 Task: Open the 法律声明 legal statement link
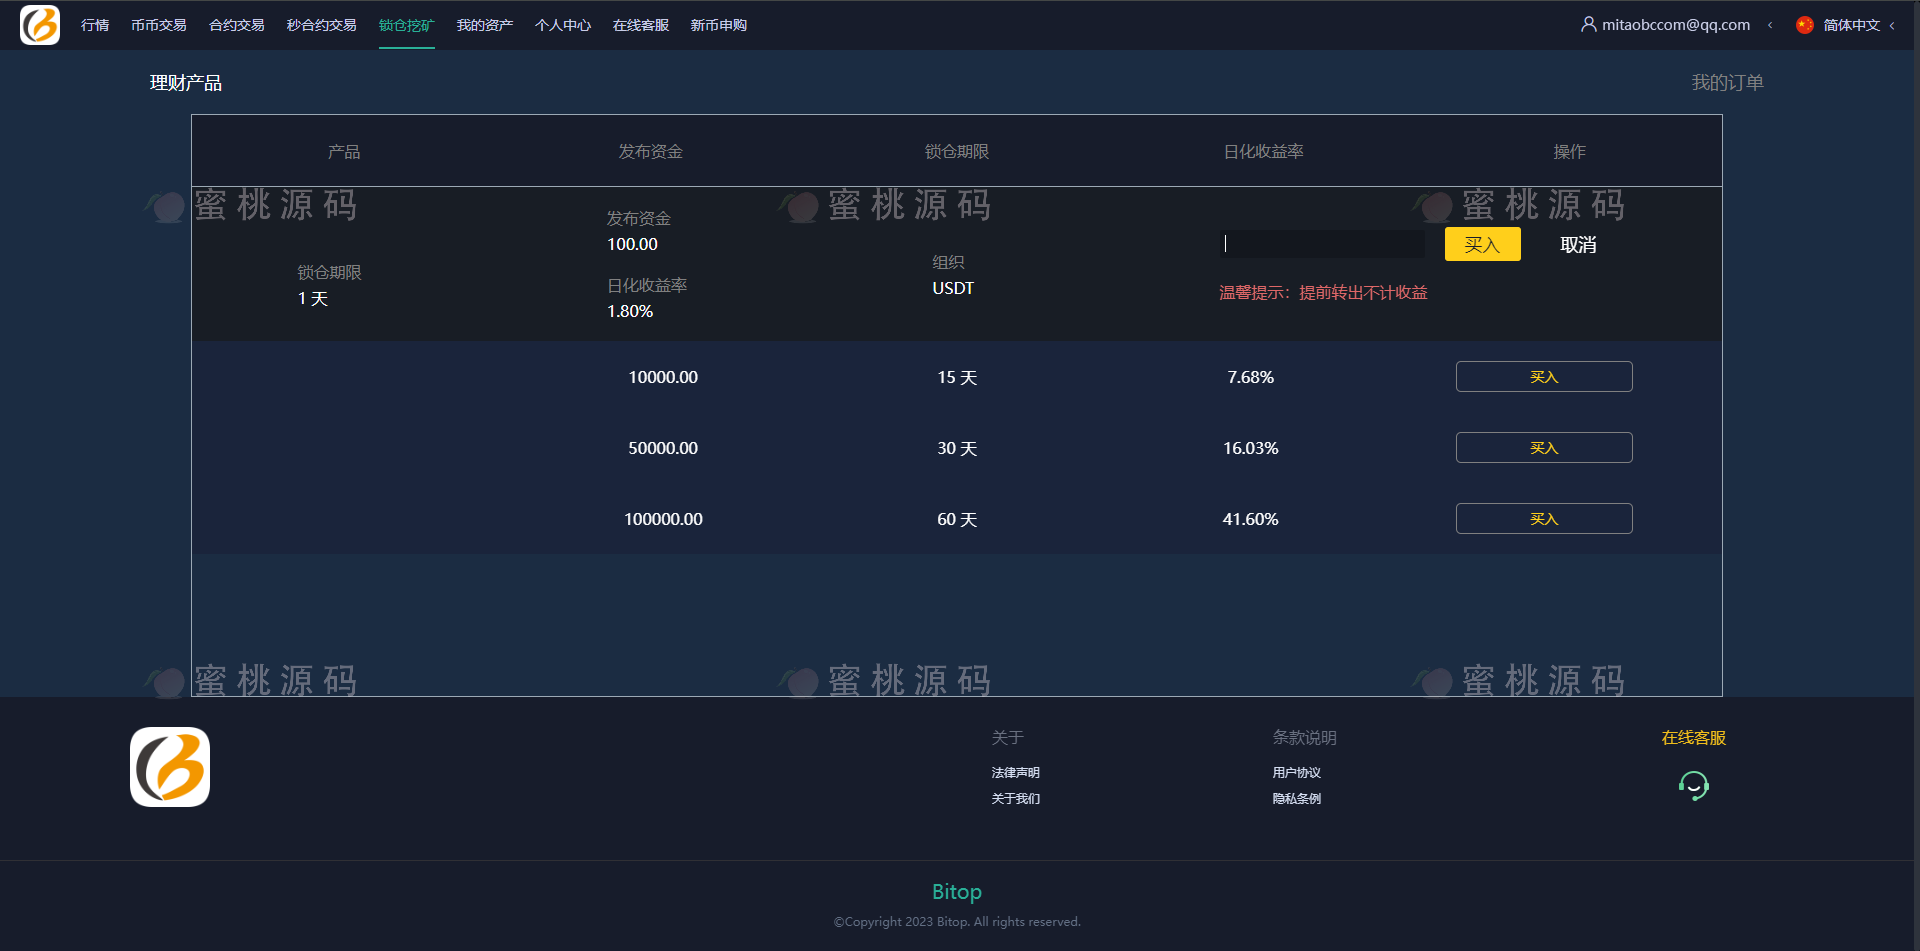[x=1015, y=773]
